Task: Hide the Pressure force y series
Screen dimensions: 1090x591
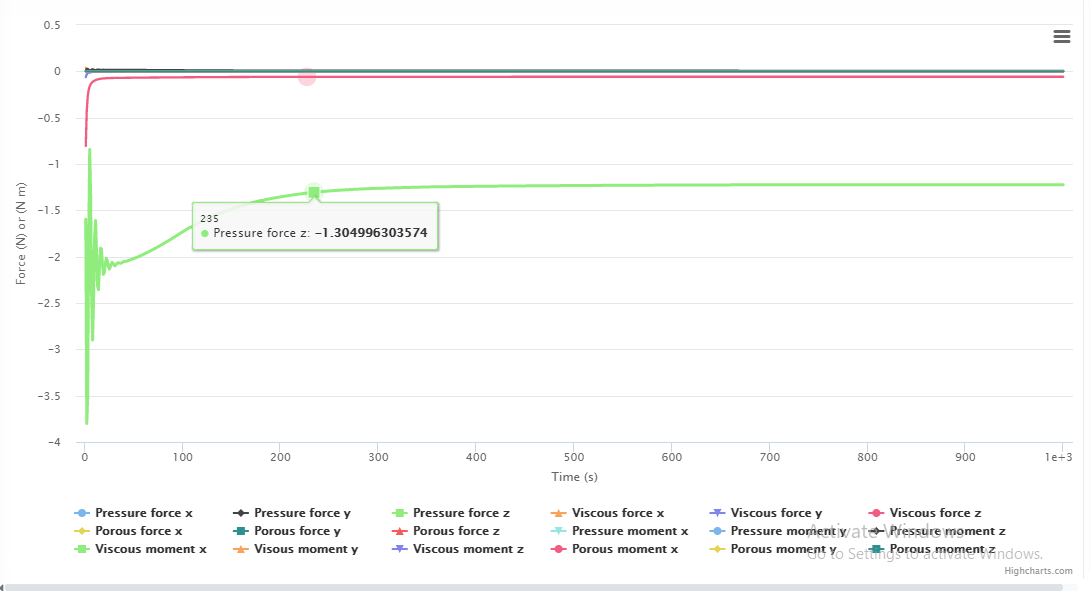Action: point(302,513)
